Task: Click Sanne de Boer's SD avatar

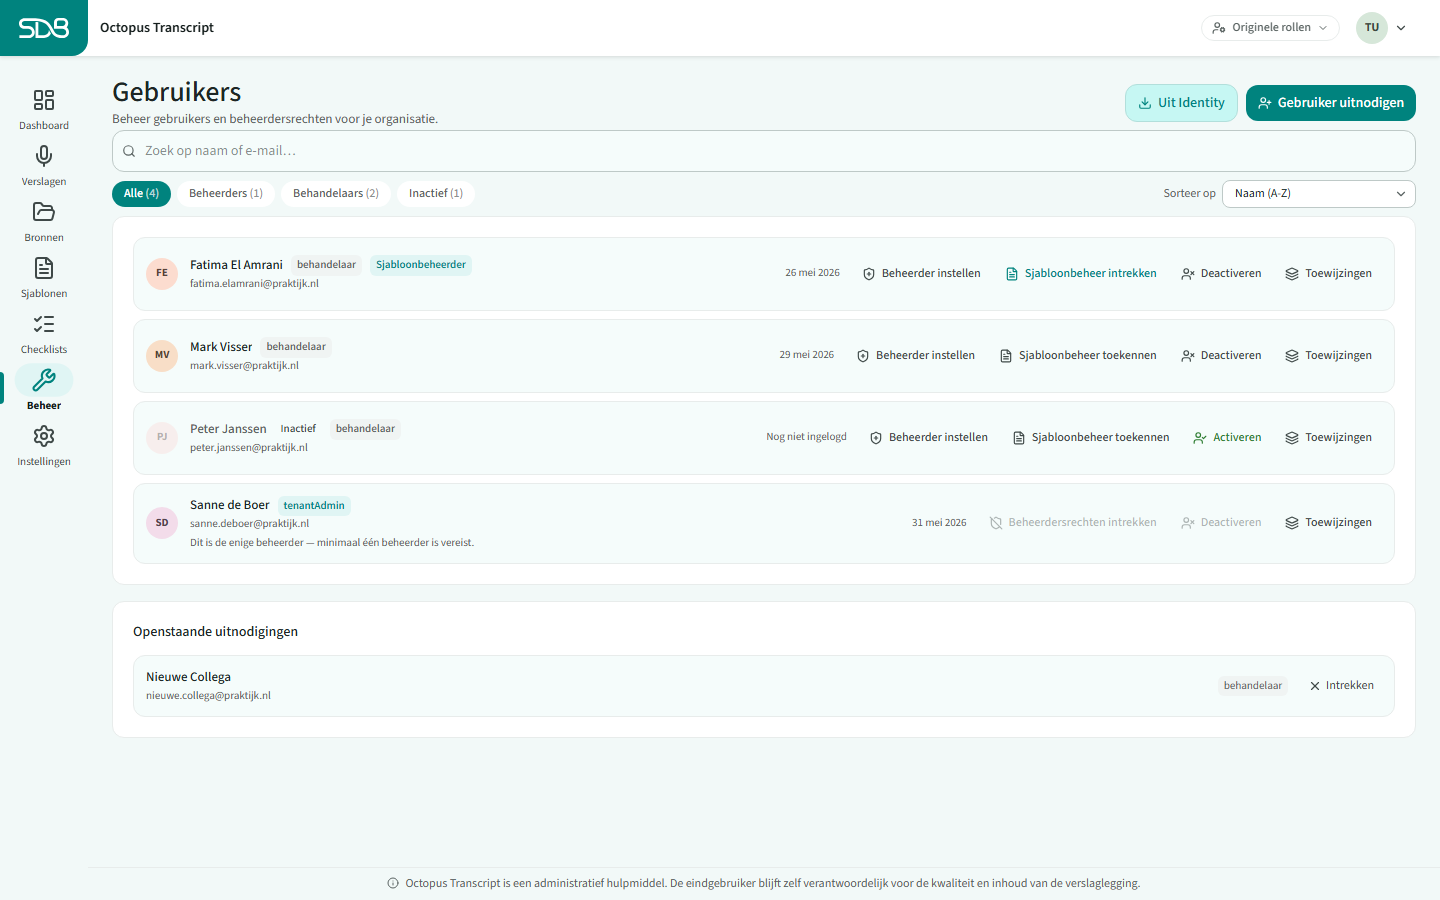Action: 162,523
